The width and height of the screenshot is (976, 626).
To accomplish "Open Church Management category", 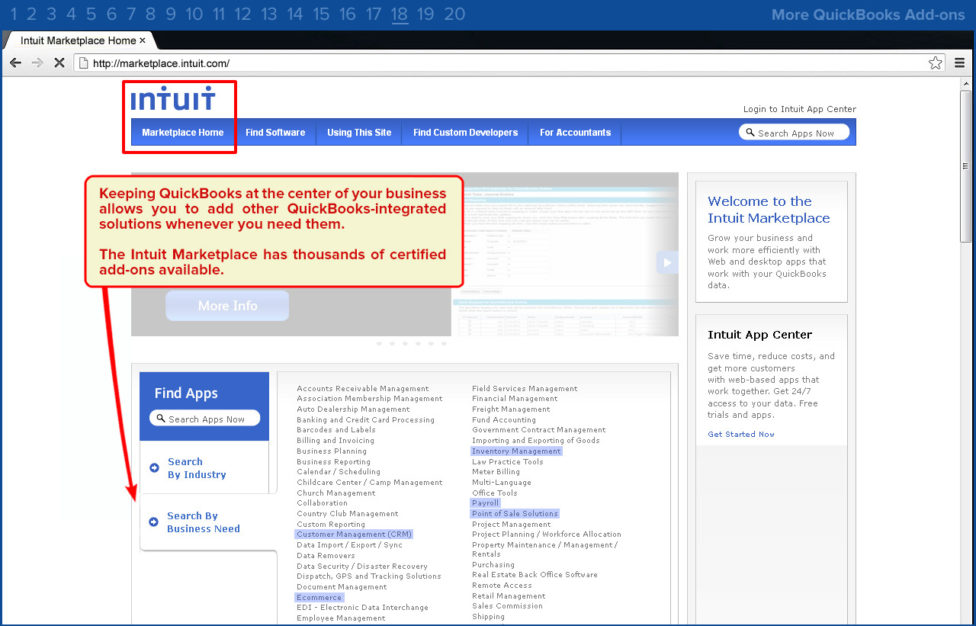I will pyautogui.click(x=336, y=493).
